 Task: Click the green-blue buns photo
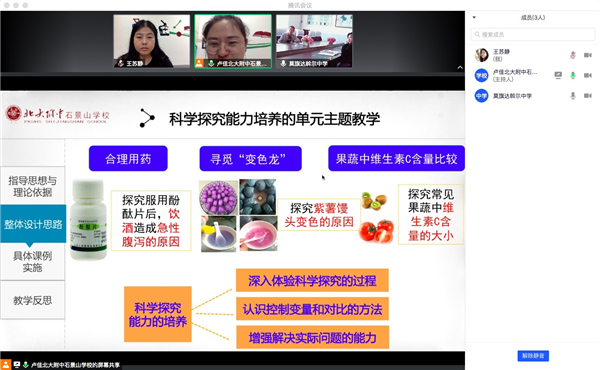pyautogui.click(x=258, y=197)
